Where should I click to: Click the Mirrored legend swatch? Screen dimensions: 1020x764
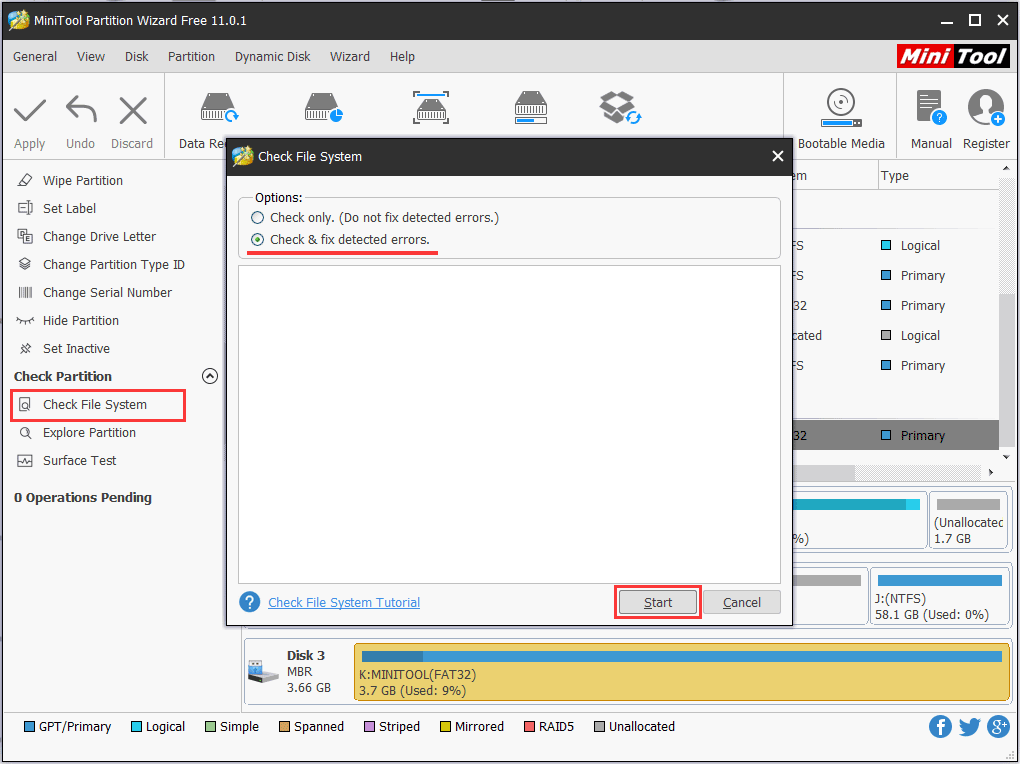pos(445,726)
